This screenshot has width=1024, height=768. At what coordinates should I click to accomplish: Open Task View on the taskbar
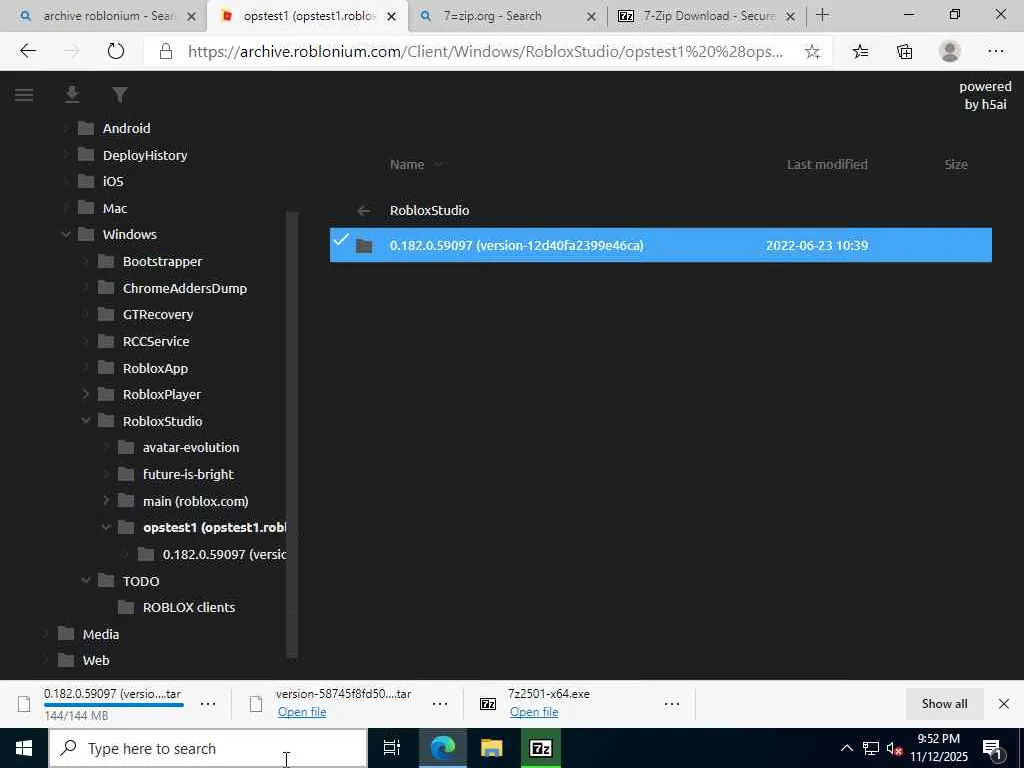point(391,748)
